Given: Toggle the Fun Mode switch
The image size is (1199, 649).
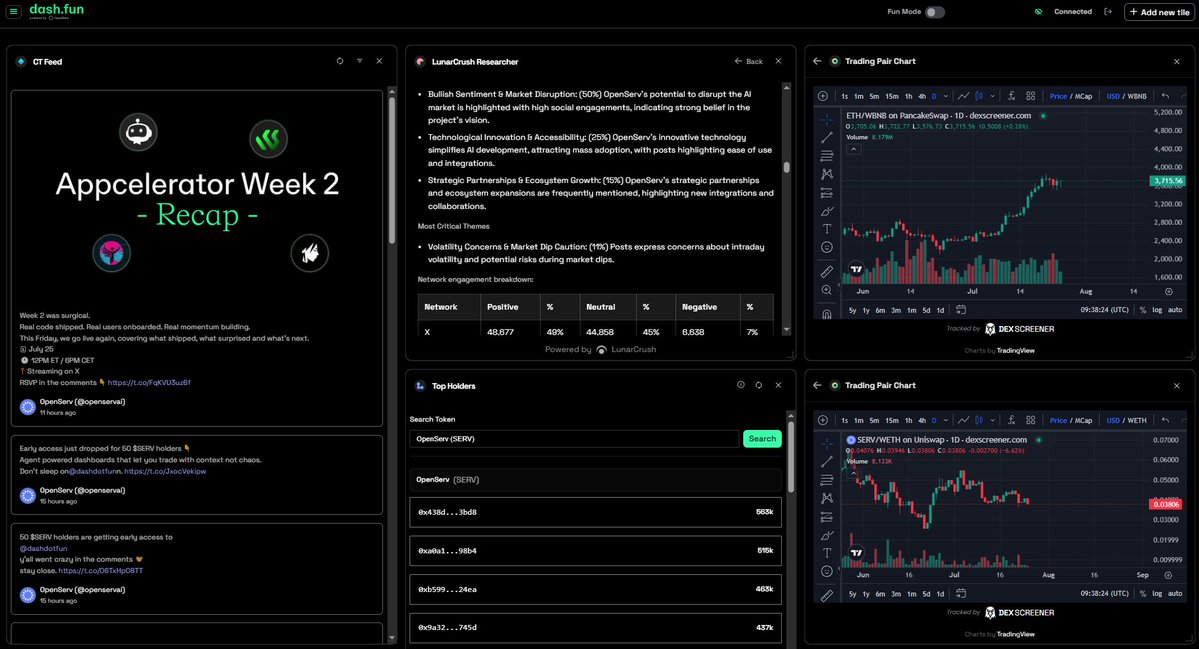Looking at the screenshot, I should click(934, 12).
